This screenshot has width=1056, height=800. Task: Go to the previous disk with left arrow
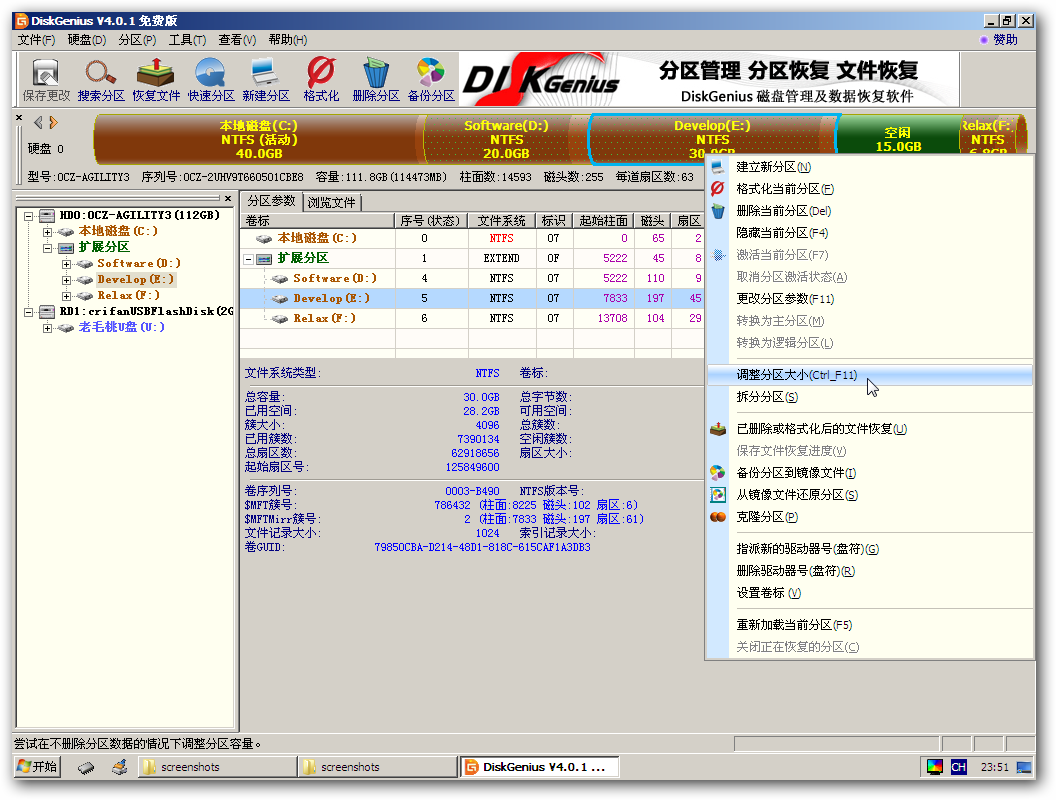[x=38, y=123]
